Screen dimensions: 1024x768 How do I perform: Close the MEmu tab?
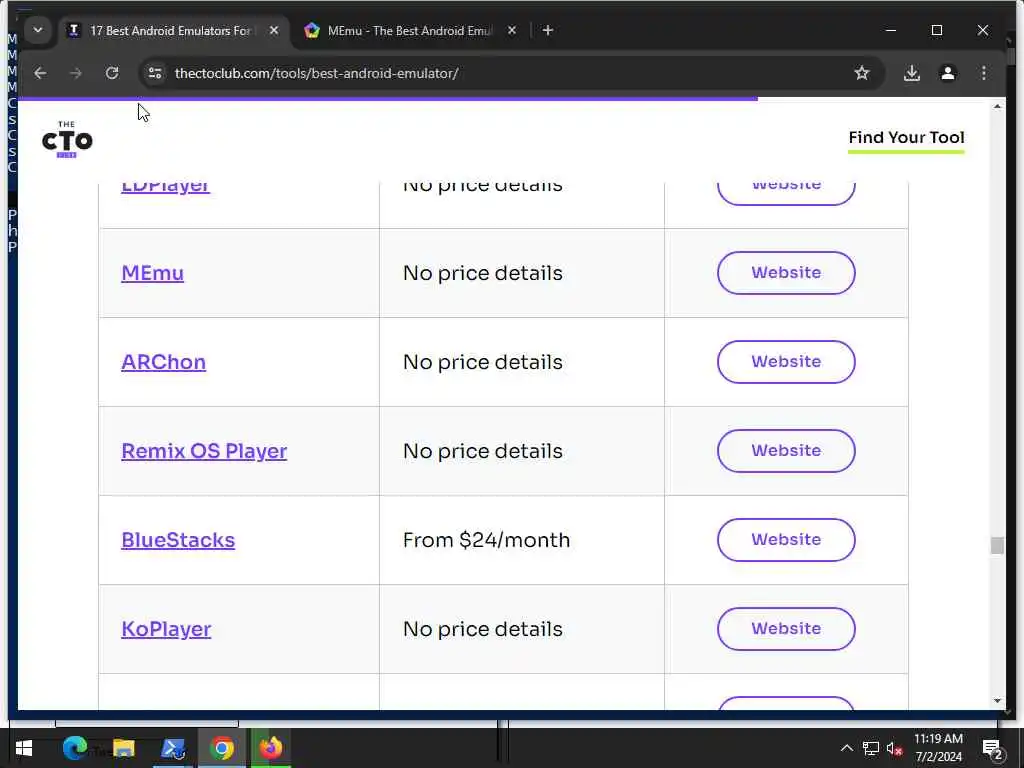[512, 30]
